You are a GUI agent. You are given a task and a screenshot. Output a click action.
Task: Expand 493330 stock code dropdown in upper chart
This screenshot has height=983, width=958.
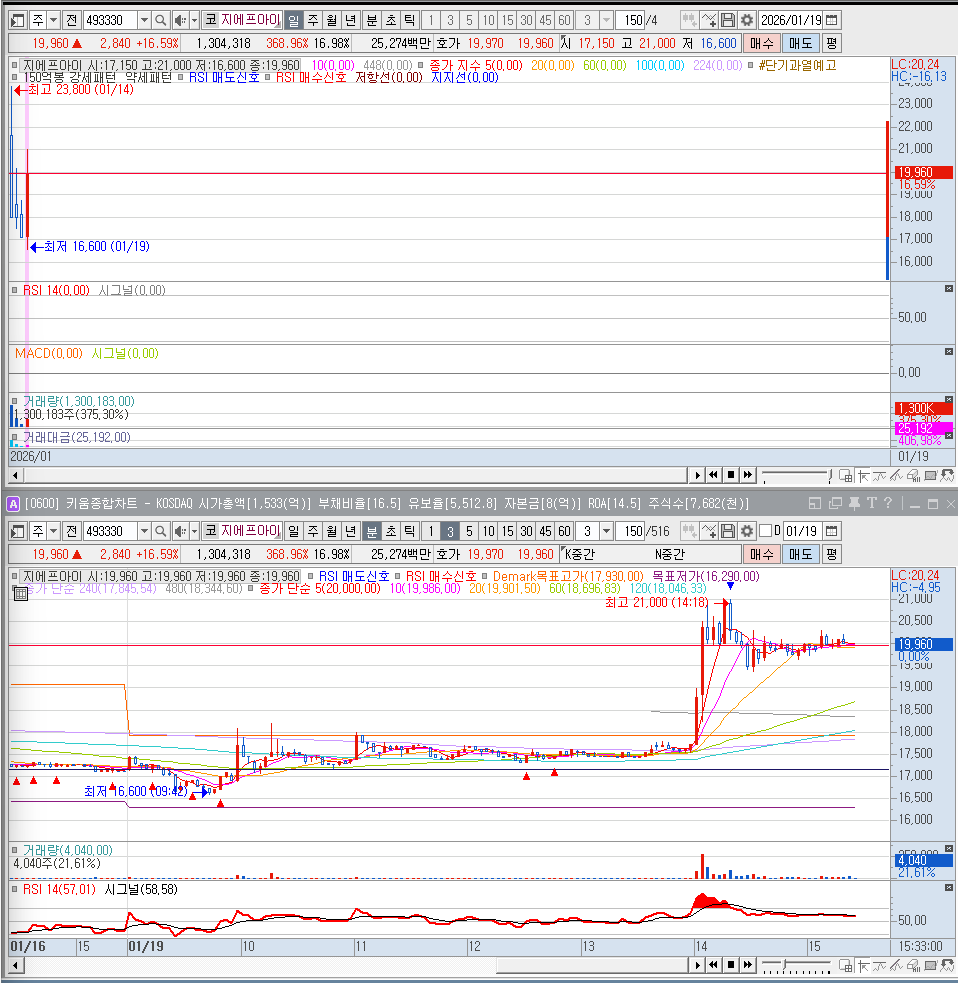point(144,20)
